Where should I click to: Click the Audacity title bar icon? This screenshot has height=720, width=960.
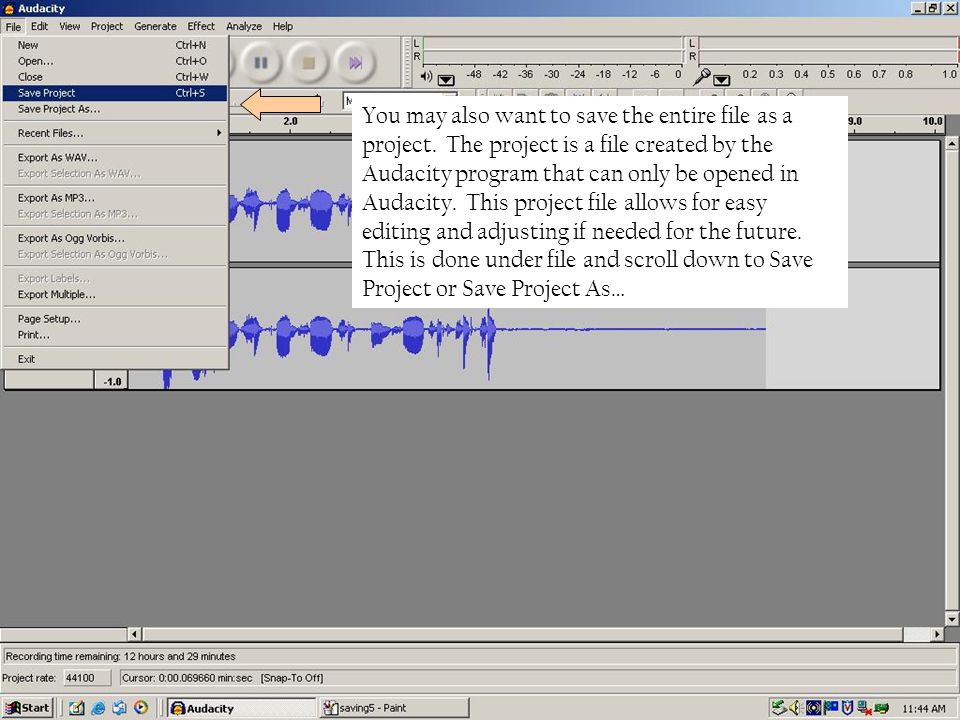point(9,9)
